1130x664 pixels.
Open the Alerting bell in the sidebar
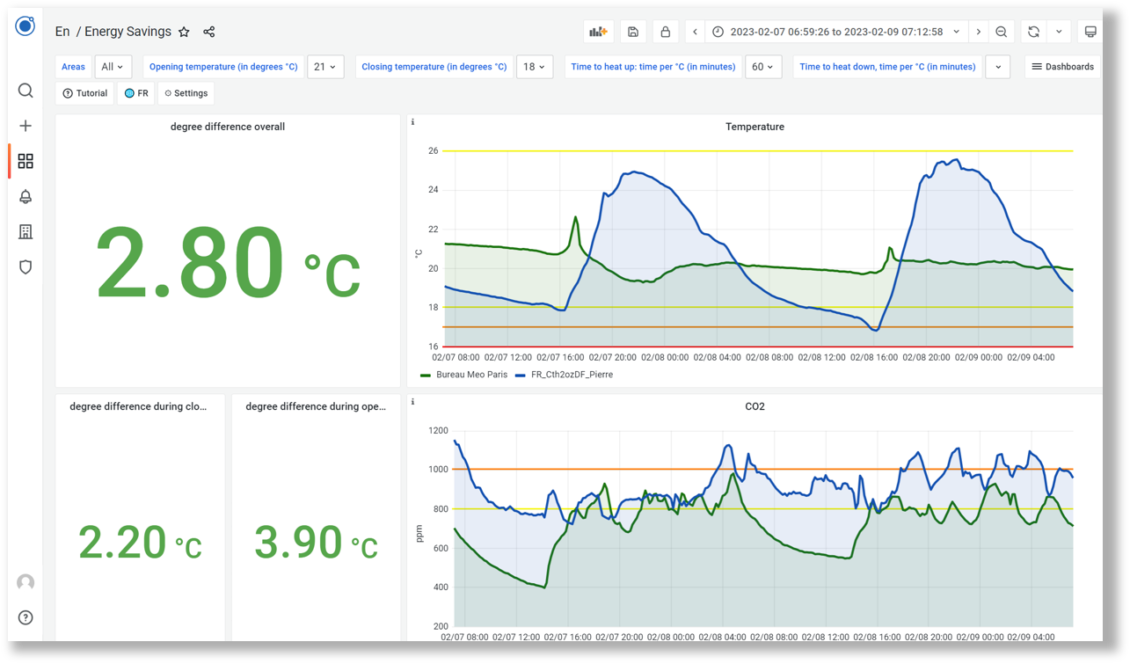pyautogui.click(x=25, y=196)
